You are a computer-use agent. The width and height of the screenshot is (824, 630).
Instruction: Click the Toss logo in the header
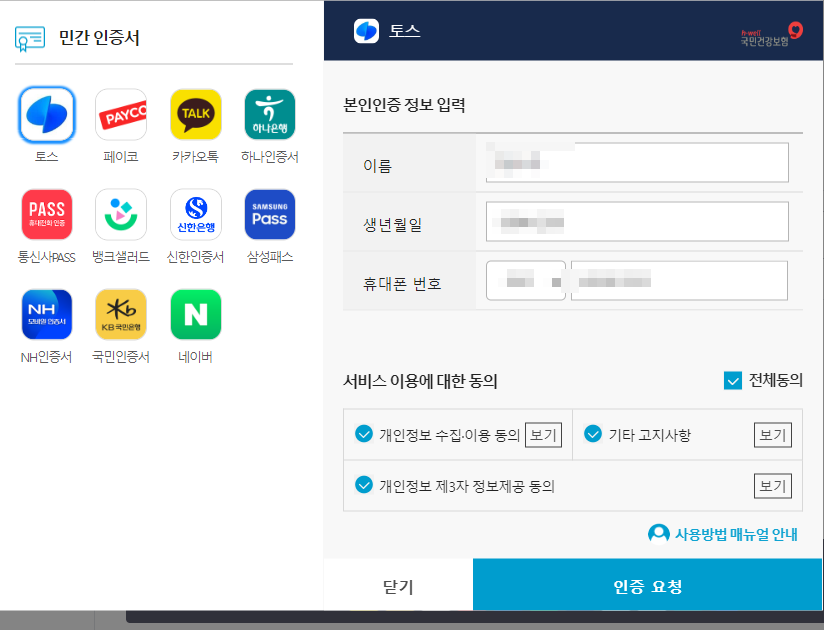click(366, 31)
